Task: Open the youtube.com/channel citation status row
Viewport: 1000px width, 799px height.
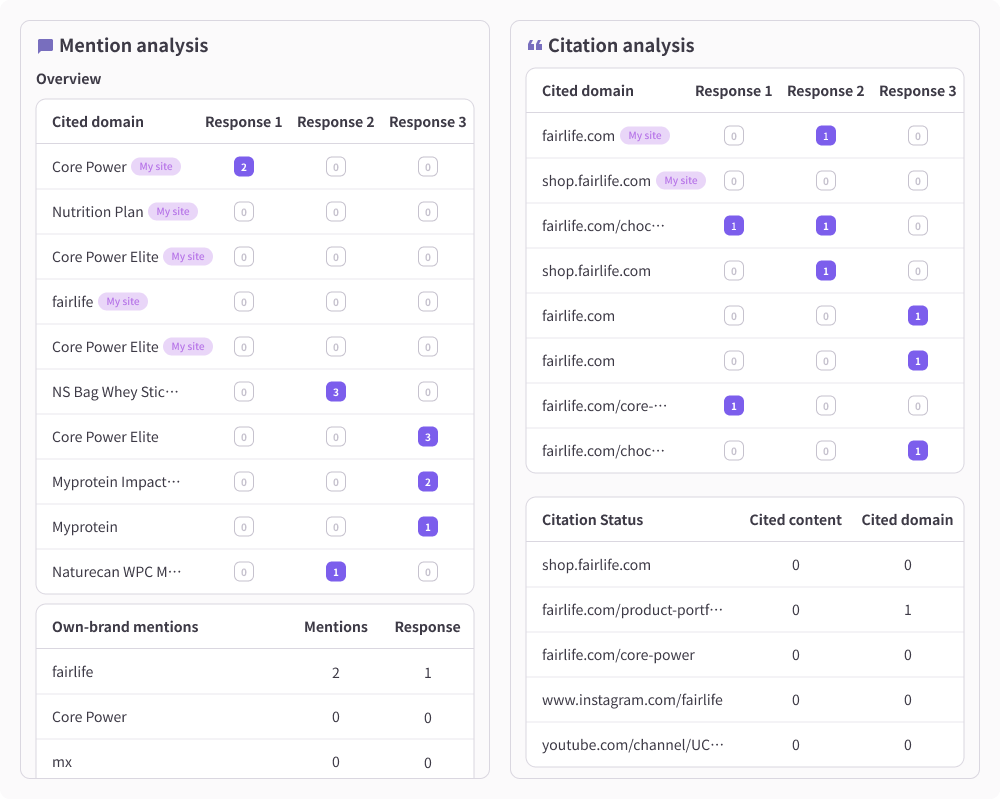Action: pyautogui.click(x=745, y=745)
